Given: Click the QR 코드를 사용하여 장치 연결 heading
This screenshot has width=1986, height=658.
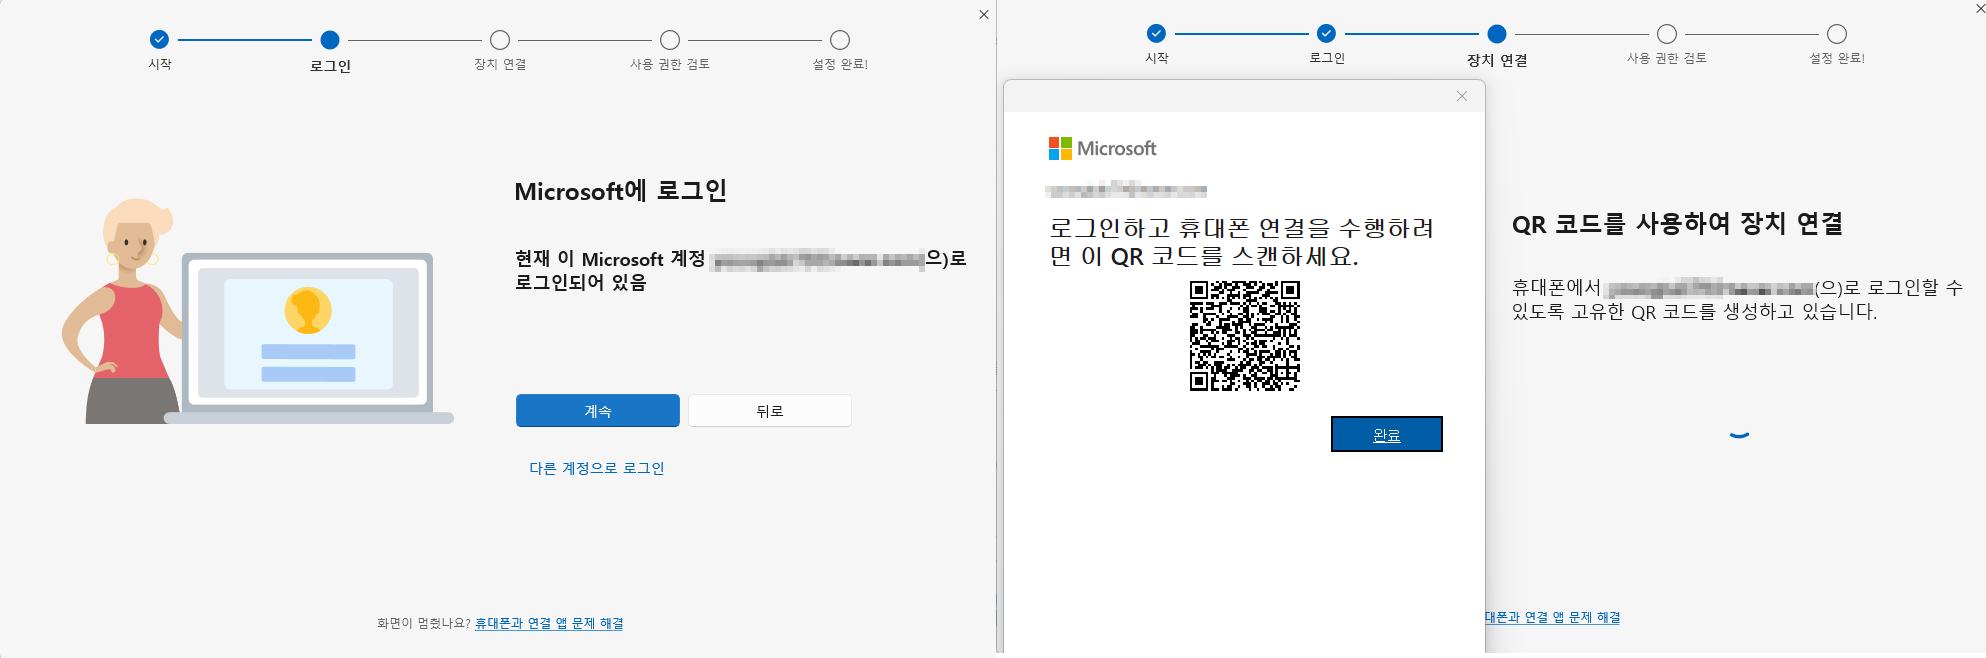Looking at the screenshot, I should 1677,224.
